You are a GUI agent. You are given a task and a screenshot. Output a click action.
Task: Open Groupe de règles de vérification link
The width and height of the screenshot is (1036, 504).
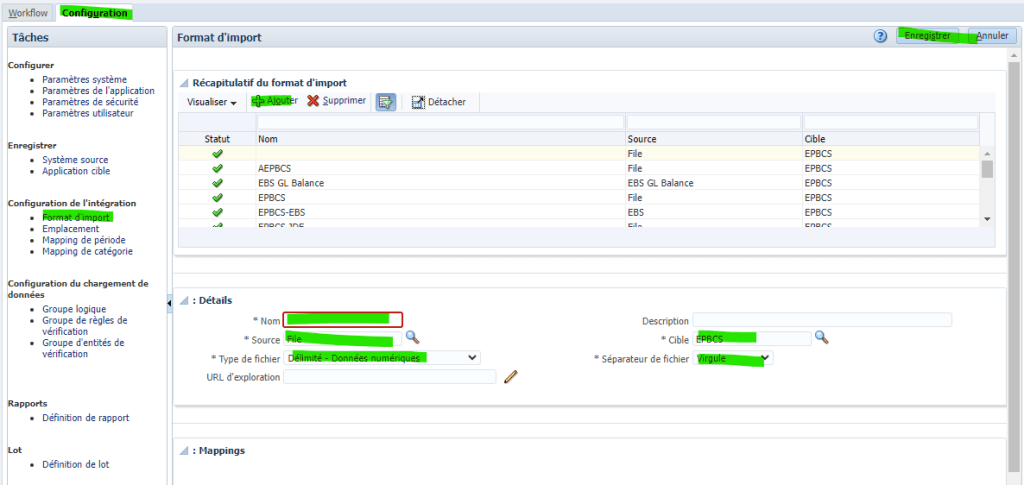[85, 326]
